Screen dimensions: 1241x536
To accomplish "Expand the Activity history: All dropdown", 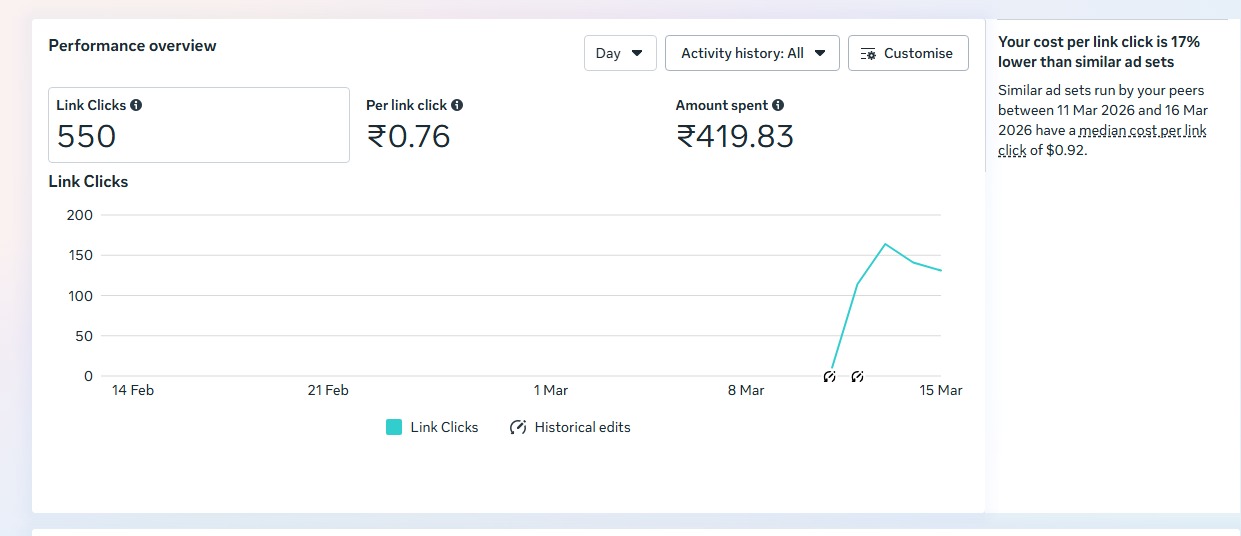I will (752, 53).
